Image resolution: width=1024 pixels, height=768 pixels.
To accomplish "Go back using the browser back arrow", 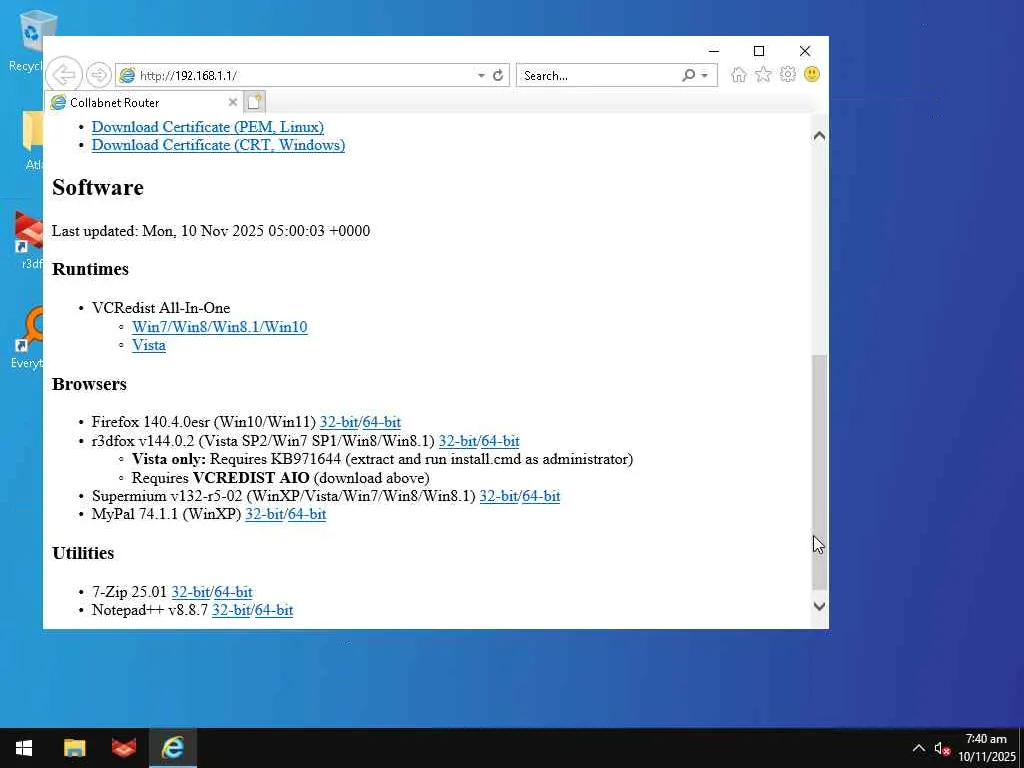I will [x=64, y=75].
